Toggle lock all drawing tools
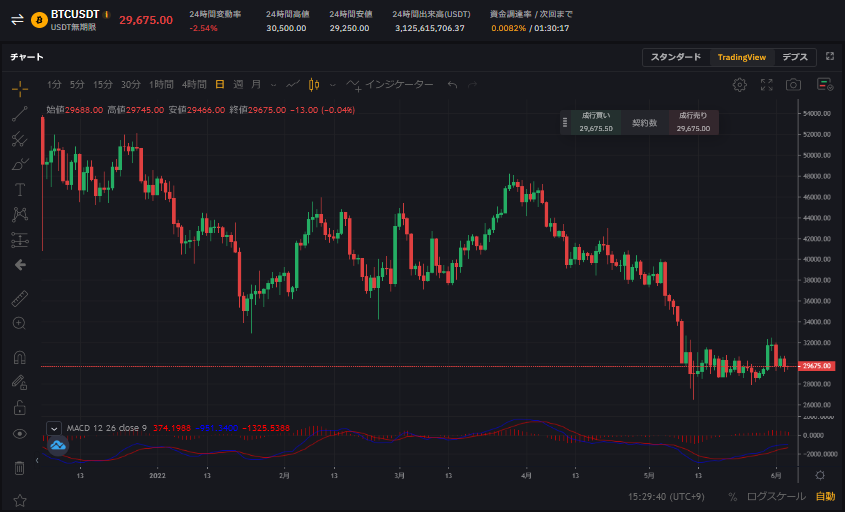The image size is (845, 512). click(x=19, y=407)
